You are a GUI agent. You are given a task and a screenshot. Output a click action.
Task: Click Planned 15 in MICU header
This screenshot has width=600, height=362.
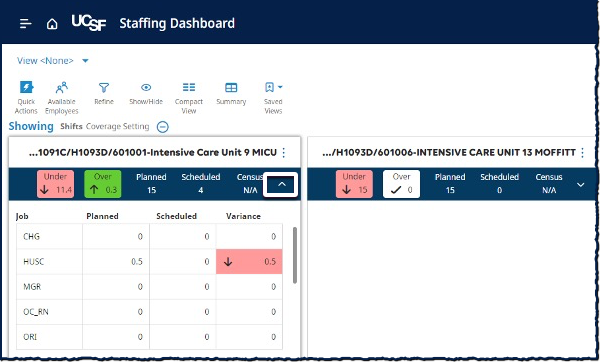point(152,184)
